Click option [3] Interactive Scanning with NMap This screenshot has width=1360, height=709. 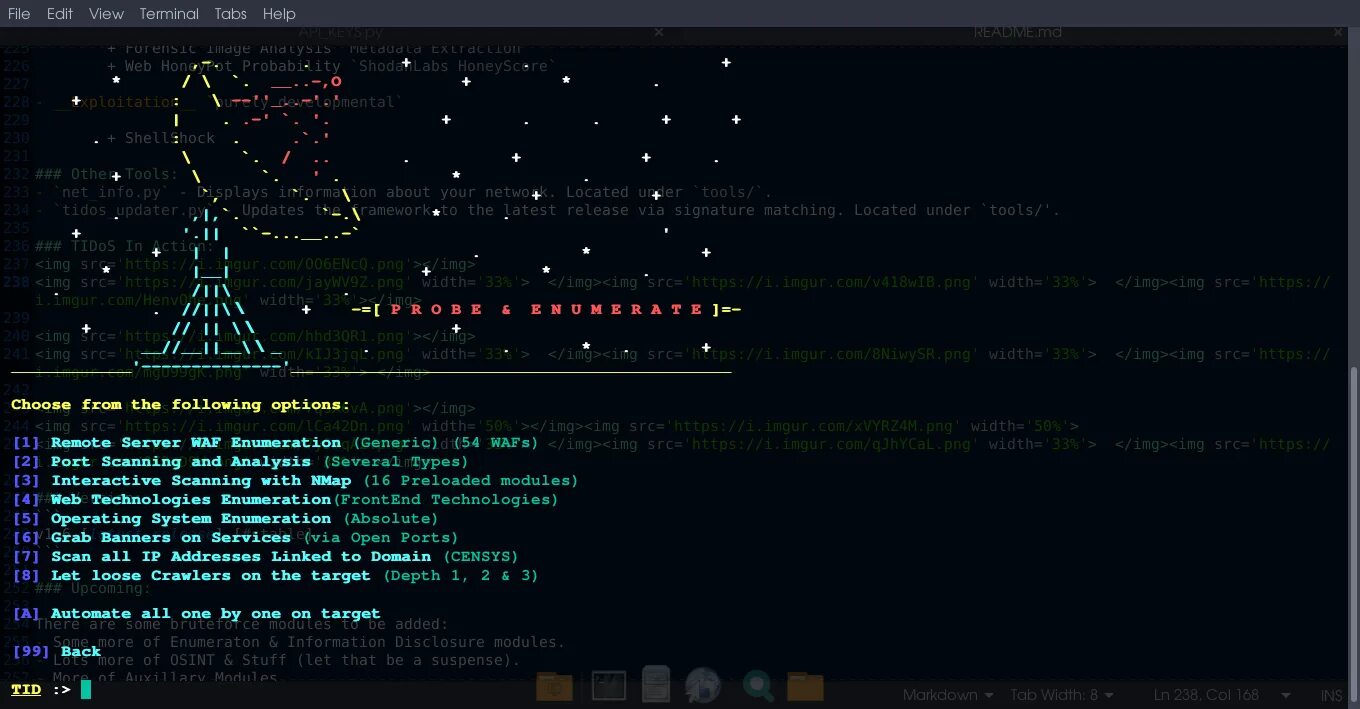(295, 480)
